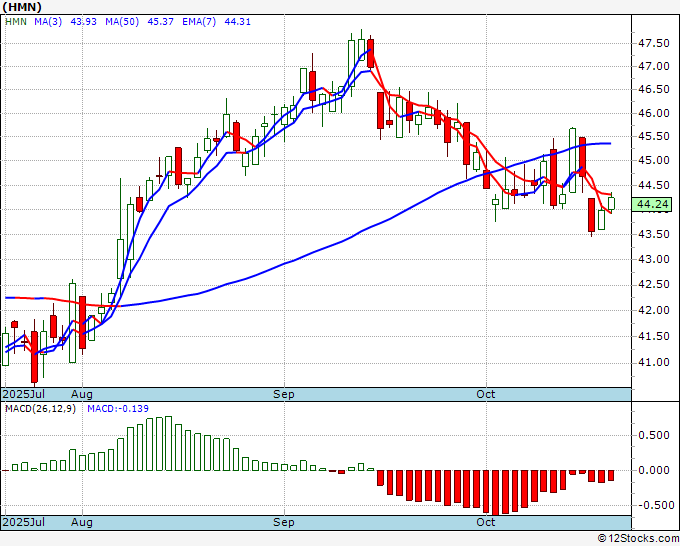Click the HMN legend label
Viewport: 680px width, 546px height.
pyautogui.click(x=16, y=22)
